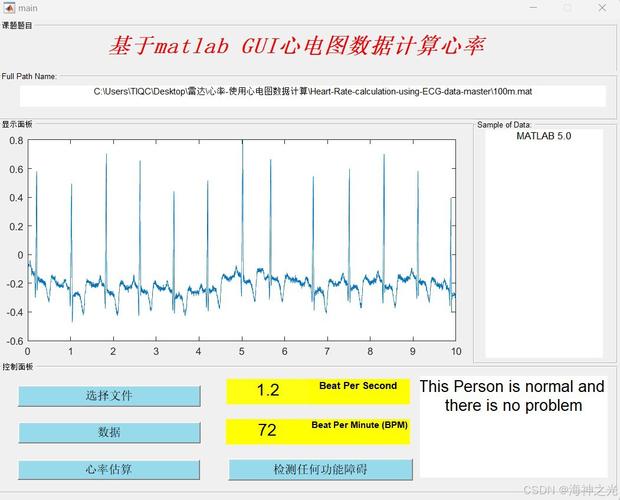Image resolution: width=620 pixels, height=500 pixels.
Task: Click the MATLAB icon in title bar
Action: tap(9, 8)
